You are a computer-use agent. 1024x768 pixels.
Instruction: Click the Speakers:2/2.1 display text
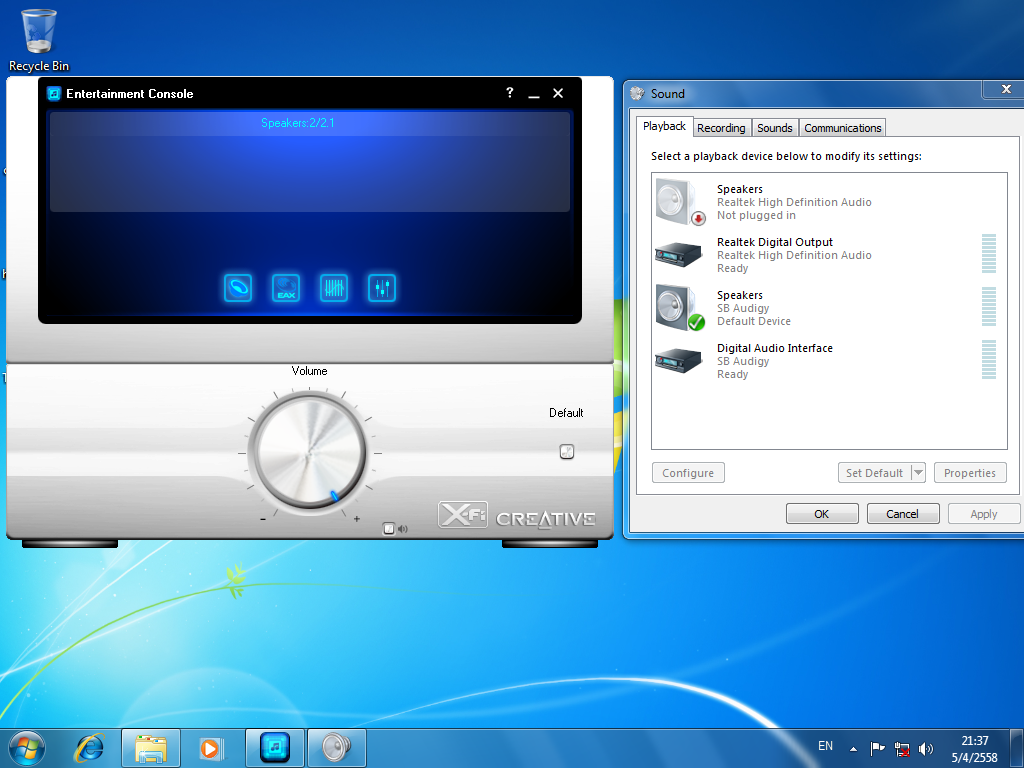click(298, 123)
